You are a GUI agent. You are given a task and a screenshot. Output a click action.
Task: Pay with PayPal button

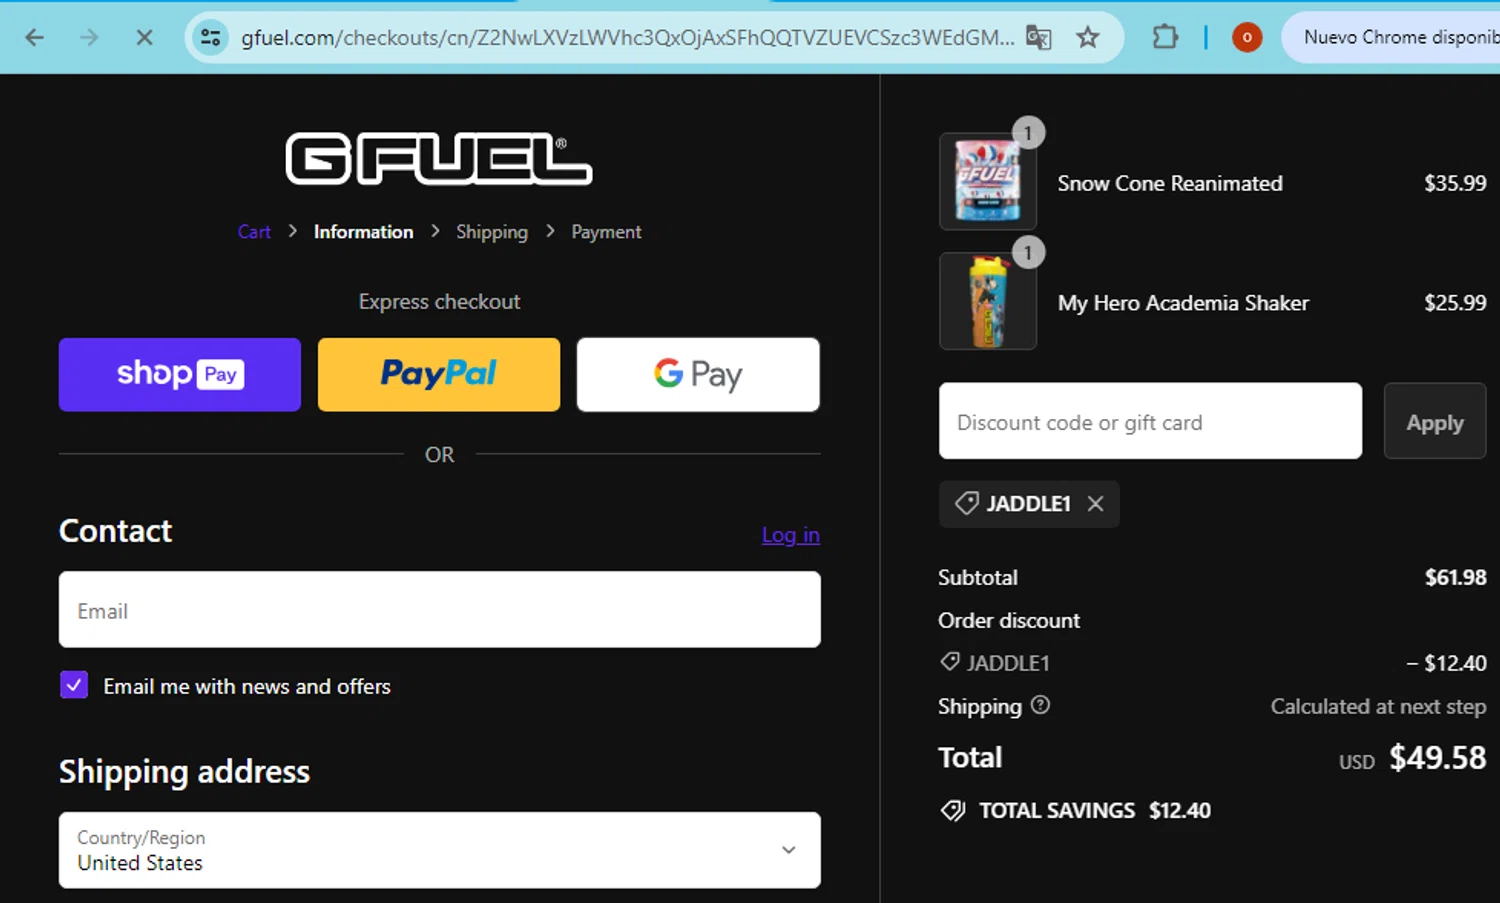[439, 374]
